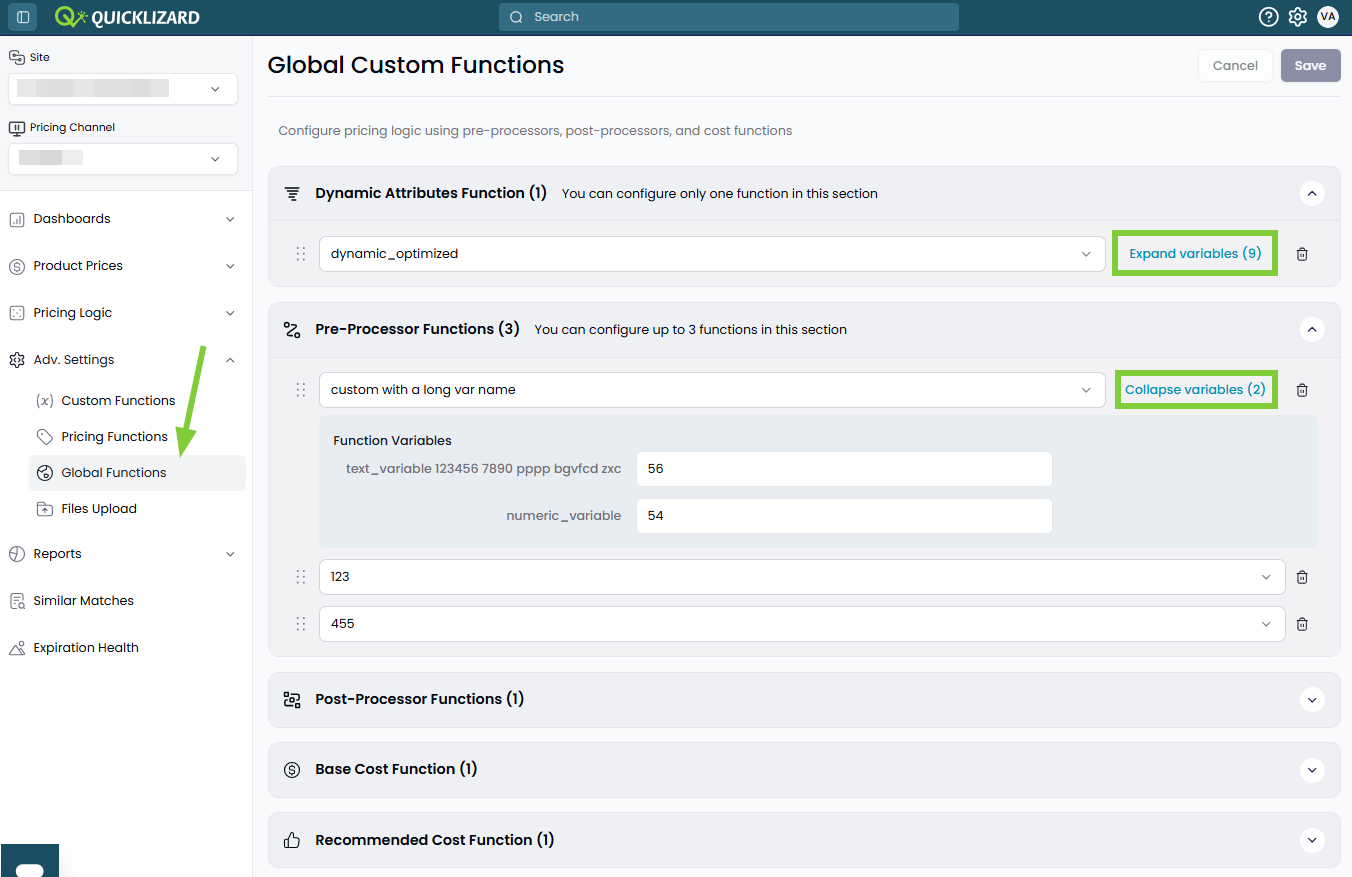Open the Site dropdown selector
Screen dimensions: 1352x877
tap(123, 89)
